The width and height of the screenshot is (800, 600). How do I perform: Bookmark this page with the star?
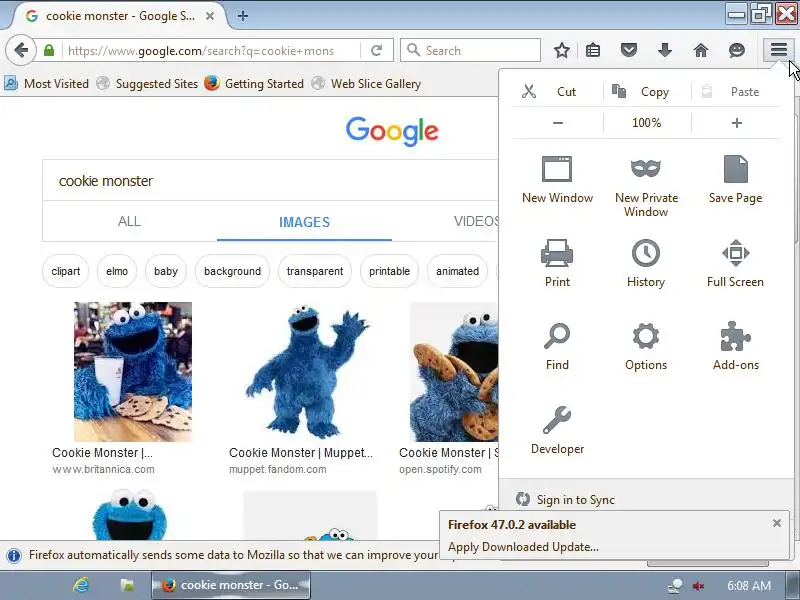pyautogui.click(x=562, y=50)
